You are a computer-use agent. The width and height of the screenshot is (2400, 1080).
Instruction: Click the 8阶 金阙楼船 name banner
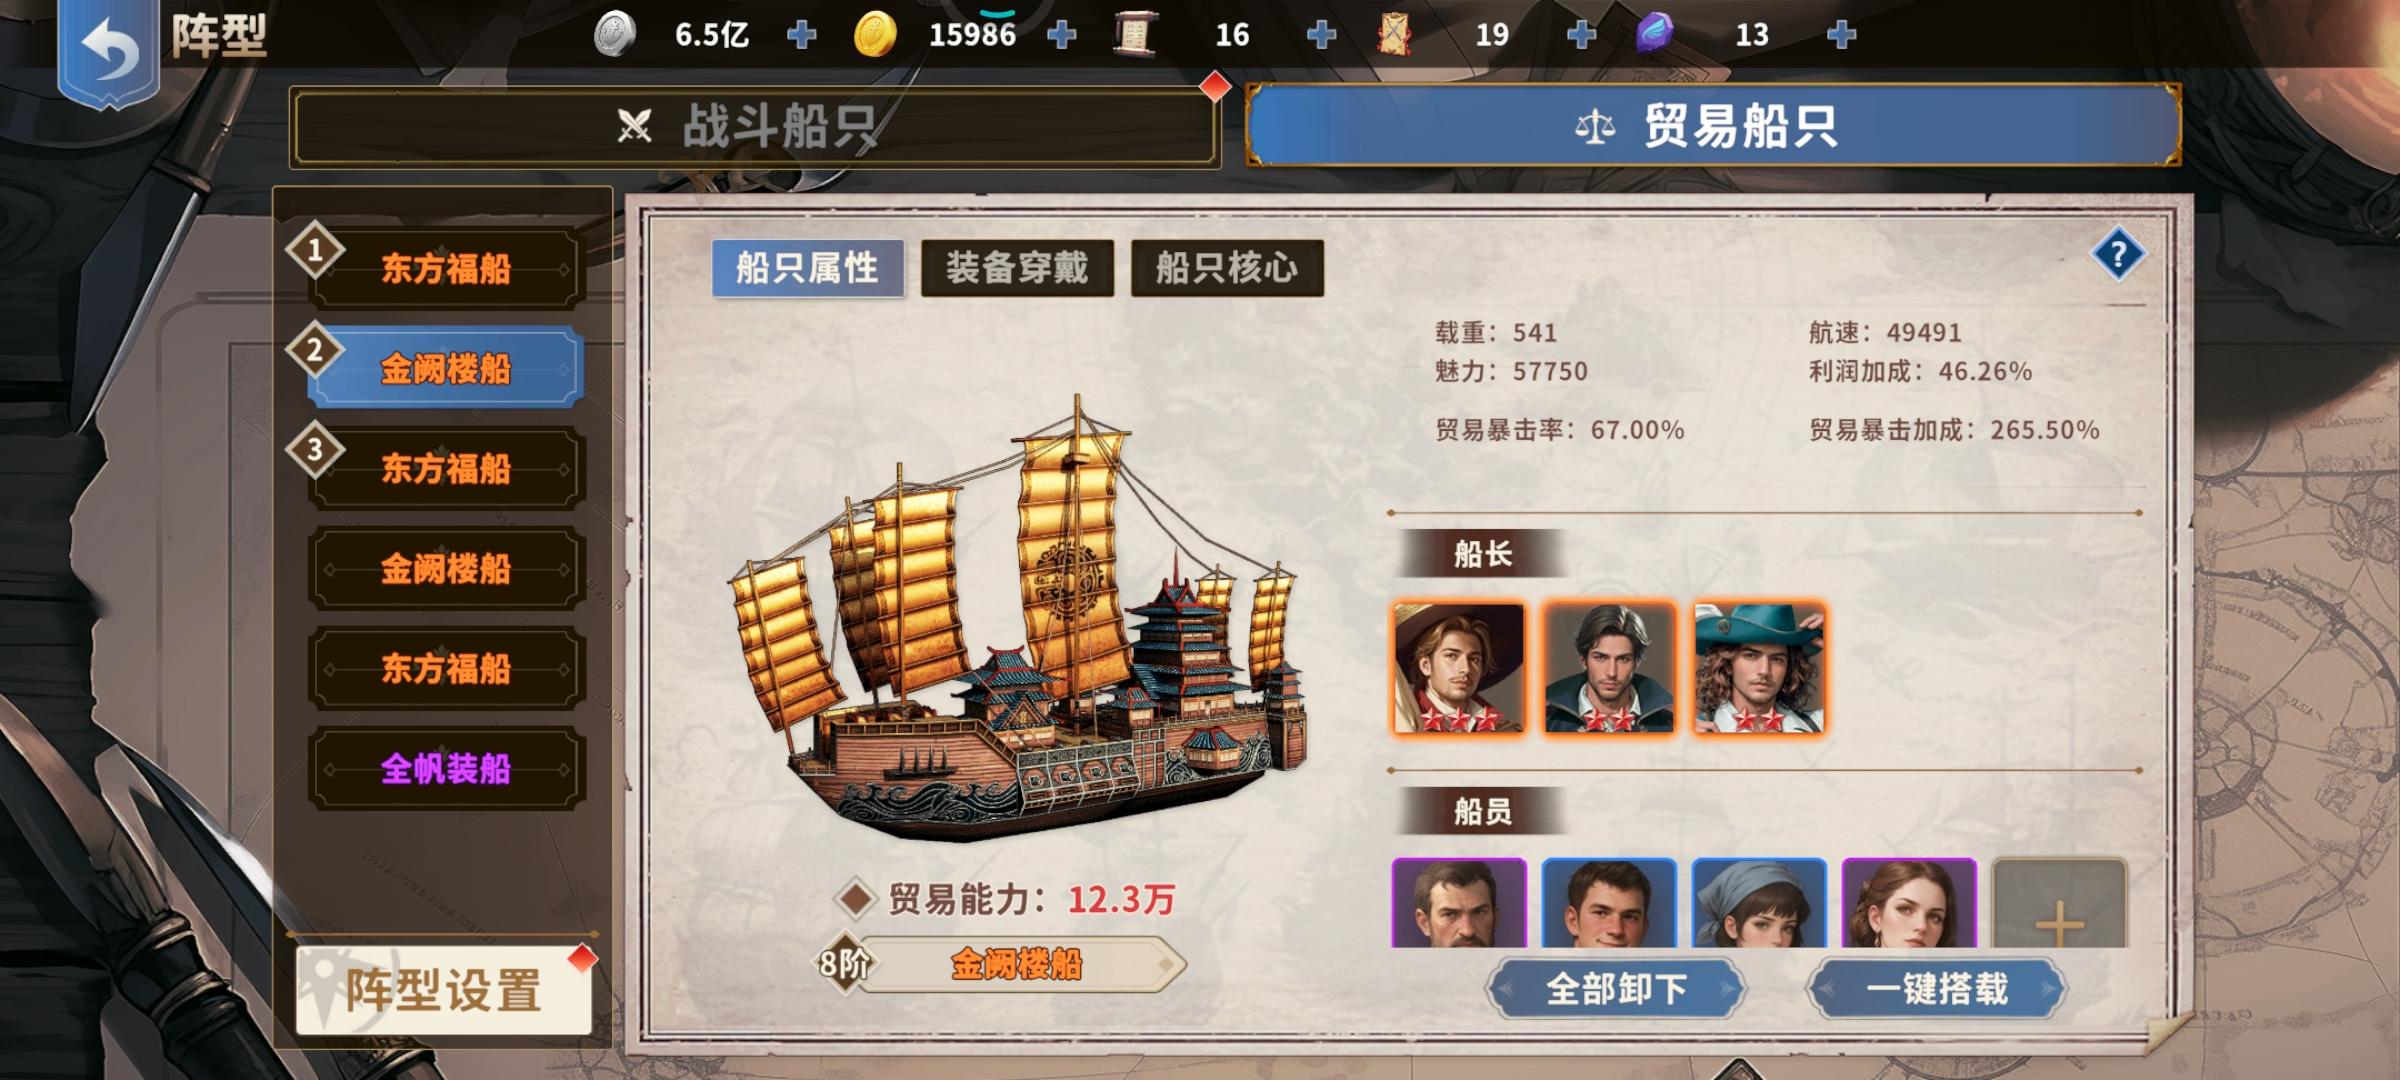click(1000, 965)
